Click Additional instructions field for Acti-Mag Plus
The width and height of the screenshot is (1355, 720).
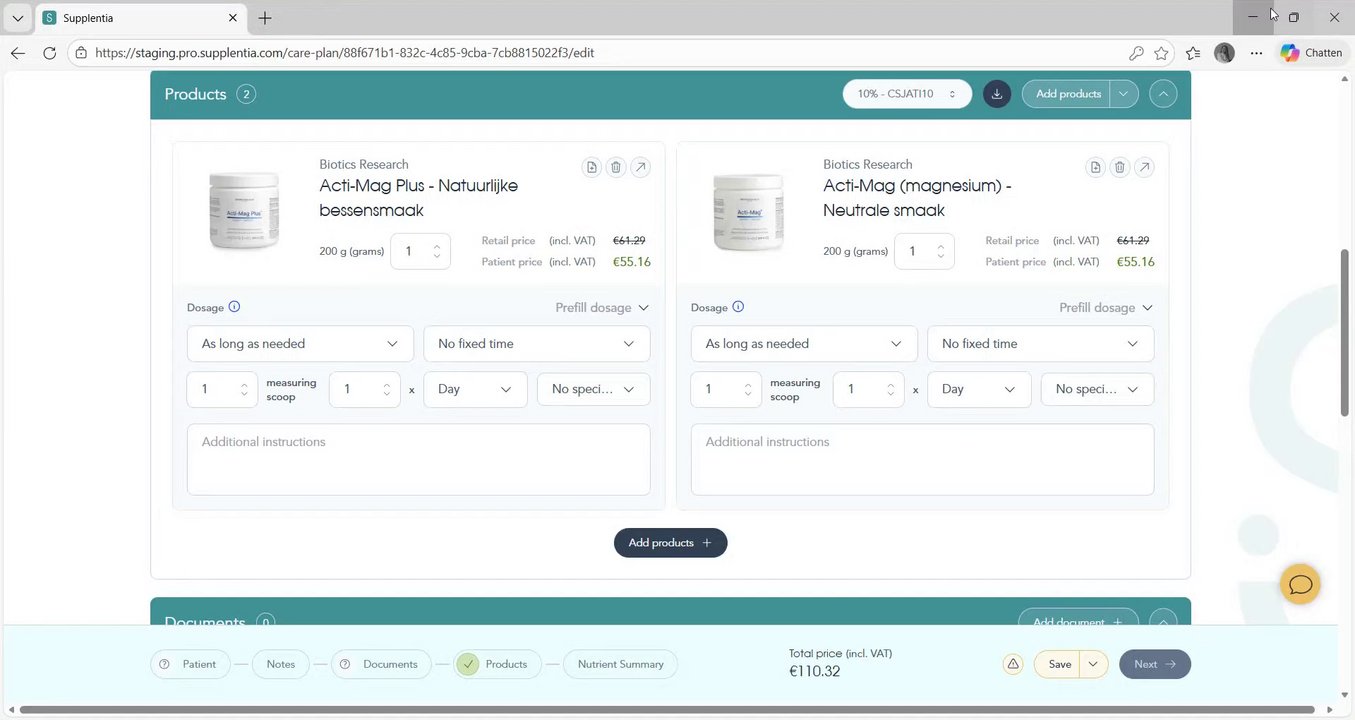pos(418,459)
